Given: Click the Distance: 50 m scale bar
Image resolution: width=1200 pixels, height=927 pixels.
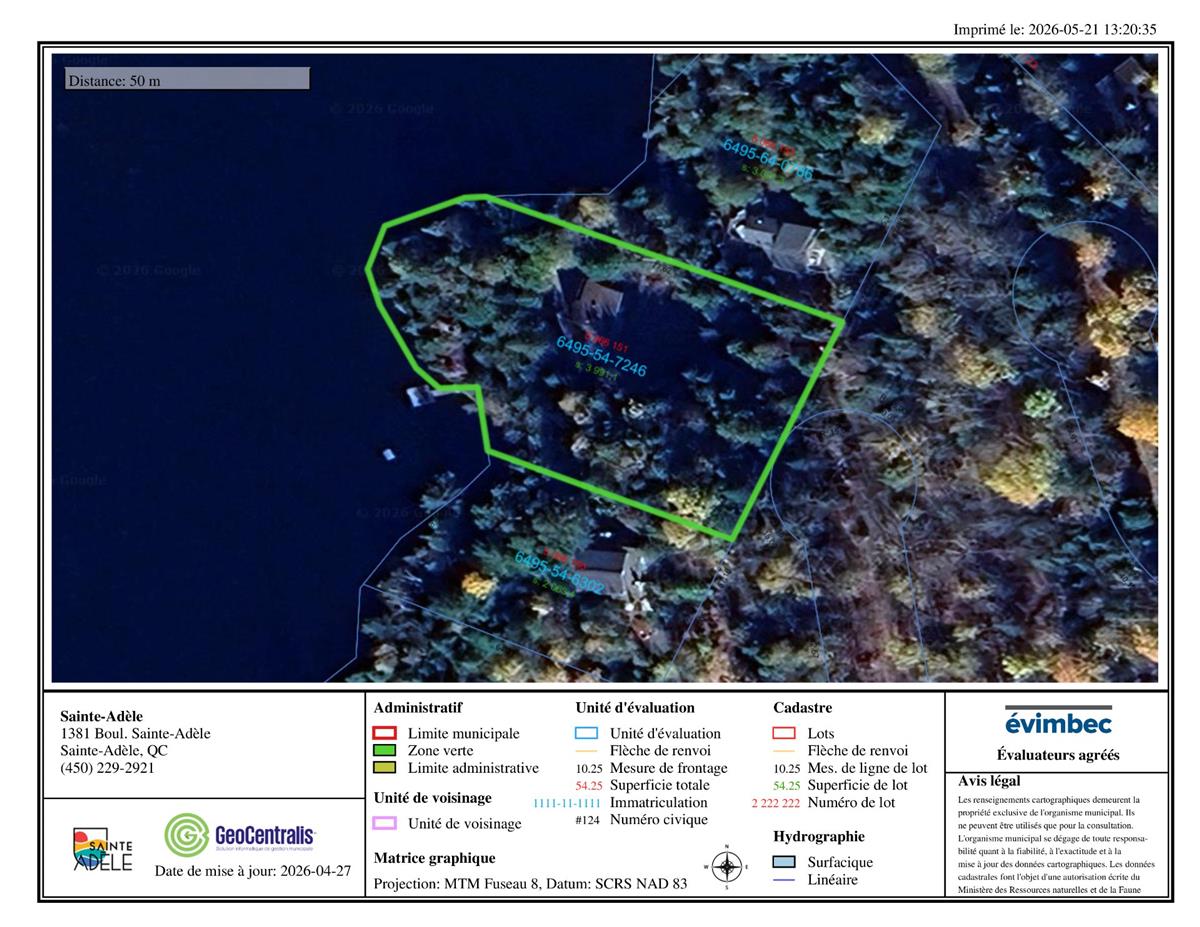Looking at the screenshot, I should pos(187,80).
